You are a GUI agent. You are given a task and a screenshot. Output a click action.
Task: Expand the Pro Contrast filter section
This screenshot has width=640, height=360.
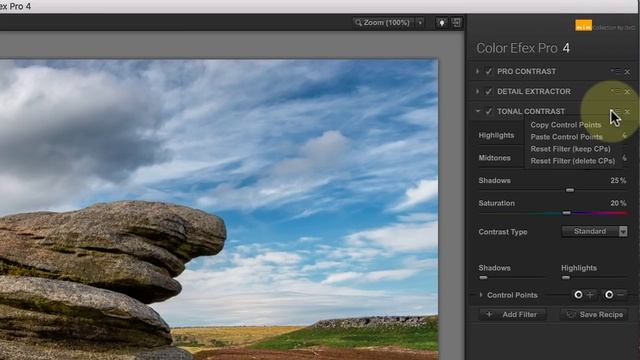coord(477,71)
